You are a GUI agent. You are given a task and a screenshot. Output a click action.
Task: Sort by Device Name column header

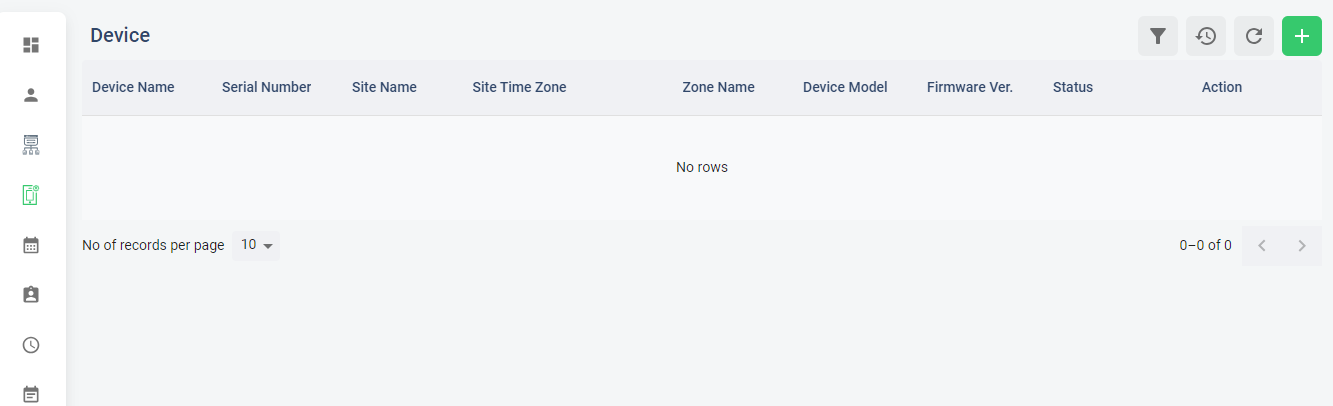pos(133,87)
